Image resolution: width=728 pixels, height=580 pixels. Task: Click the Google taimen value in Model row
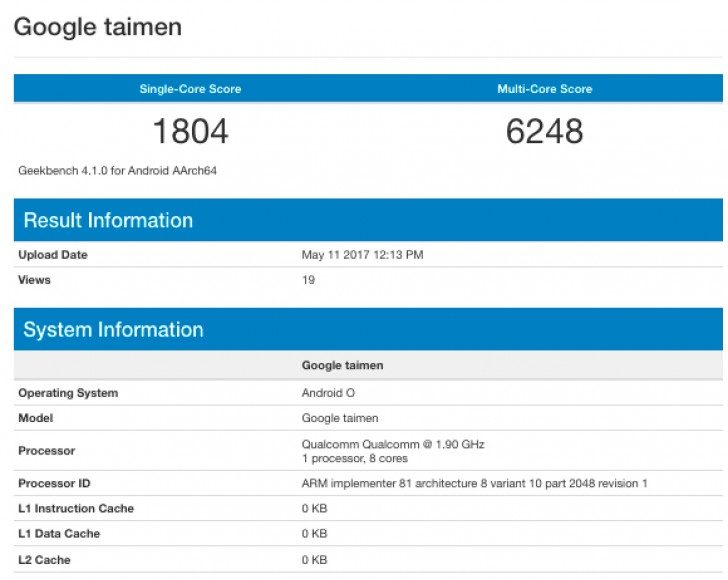point(340,418)
